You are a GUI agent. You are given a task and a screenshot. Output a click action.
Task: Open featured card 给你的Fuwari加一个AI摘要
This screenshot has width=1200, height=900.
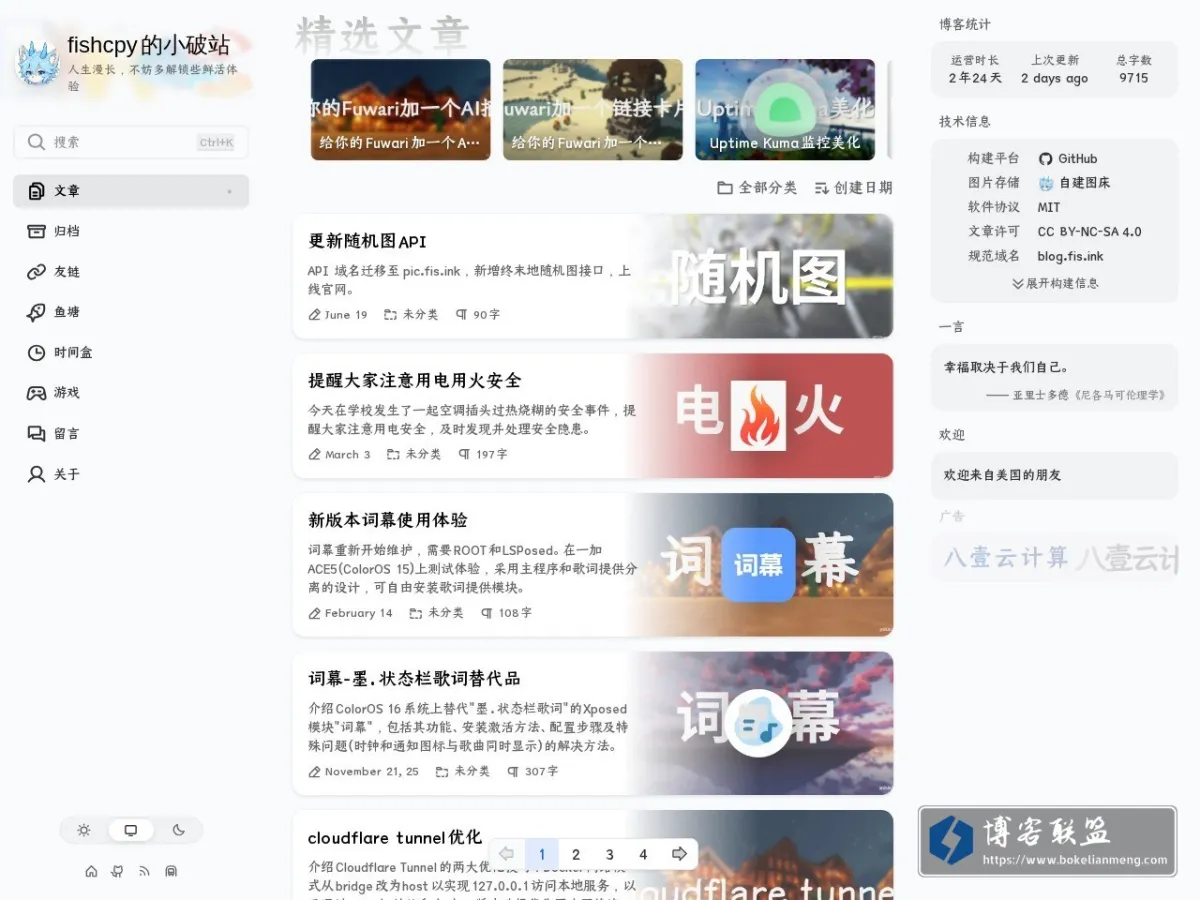point(400,110)
